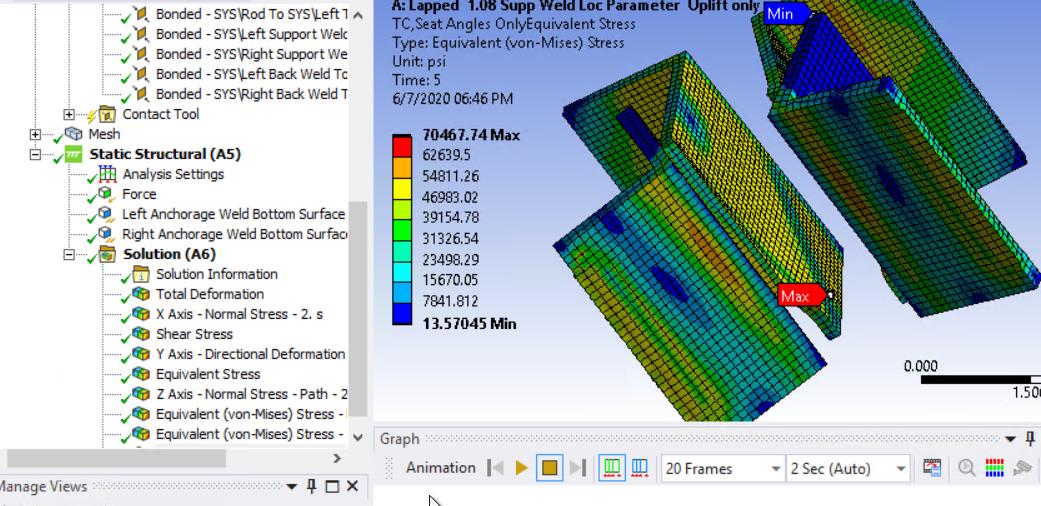Click the Solution (A6) node icon
Image resolution: width=1041 pixels, height=506 pixels.
pos(106,254)
